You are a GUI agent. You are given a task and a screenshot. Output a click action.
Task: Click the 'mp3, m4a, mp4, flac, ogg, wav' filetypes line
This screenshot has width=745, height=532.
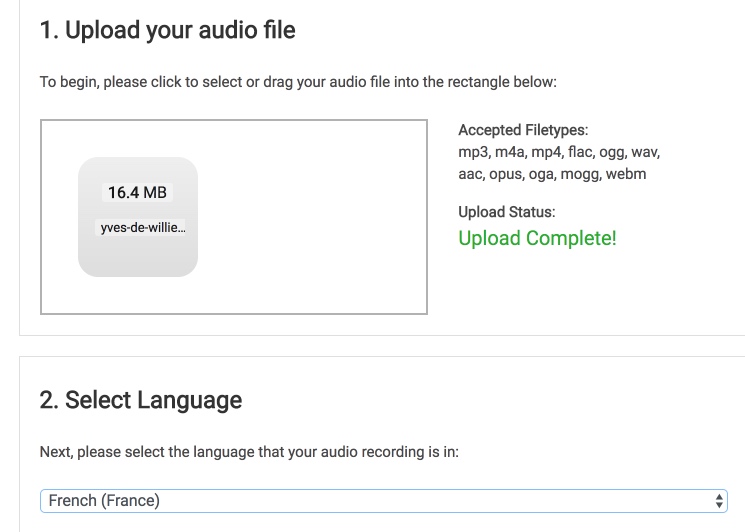[x=559, y=152]
